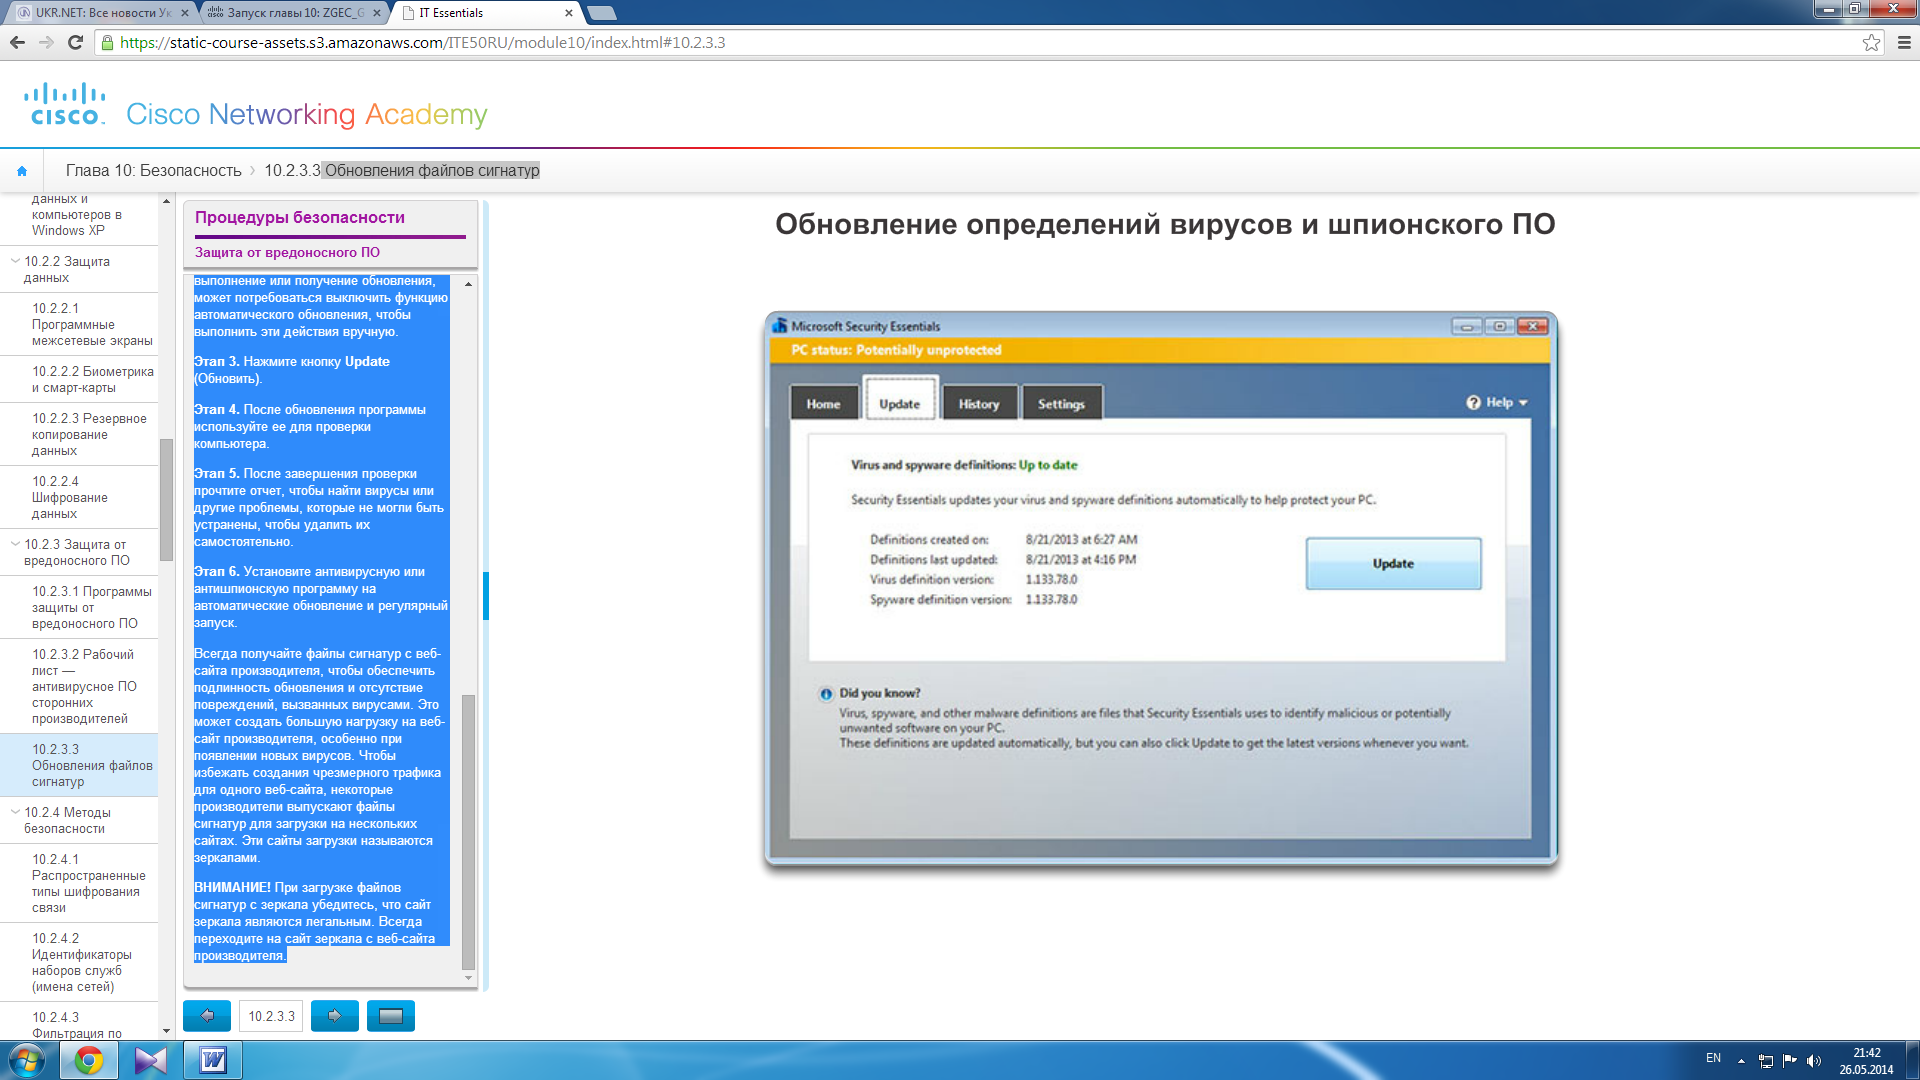Open Action Center flag icon in tray
Screen dimensions: 1920x1080
1790,1061
